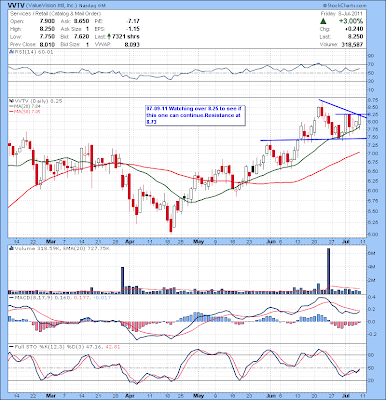Image resolution: width=386 pixels, height=400 pixels.
Task: Click the green MA(20) legend marker
Action: (x=11, y=106)
